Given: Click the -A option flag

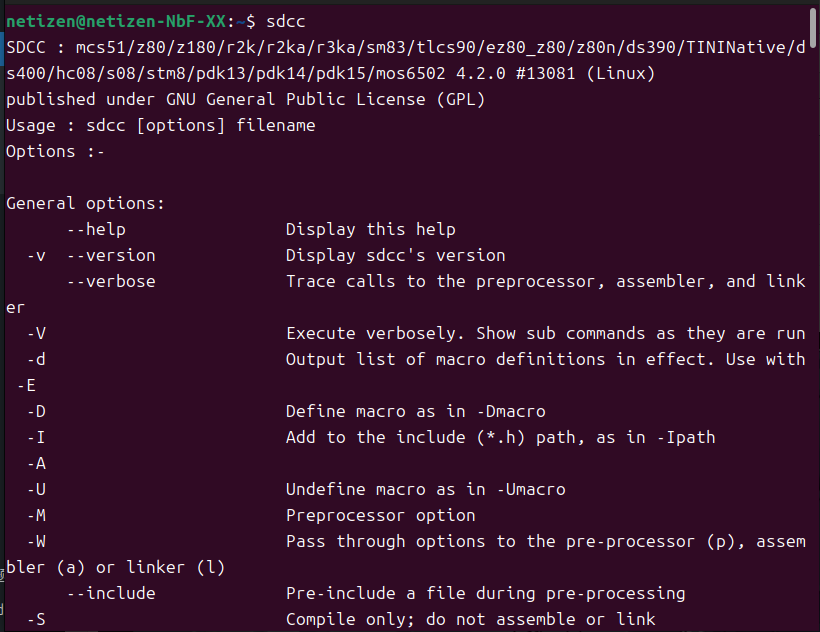Looking at the screenshot, I should 37,464.
